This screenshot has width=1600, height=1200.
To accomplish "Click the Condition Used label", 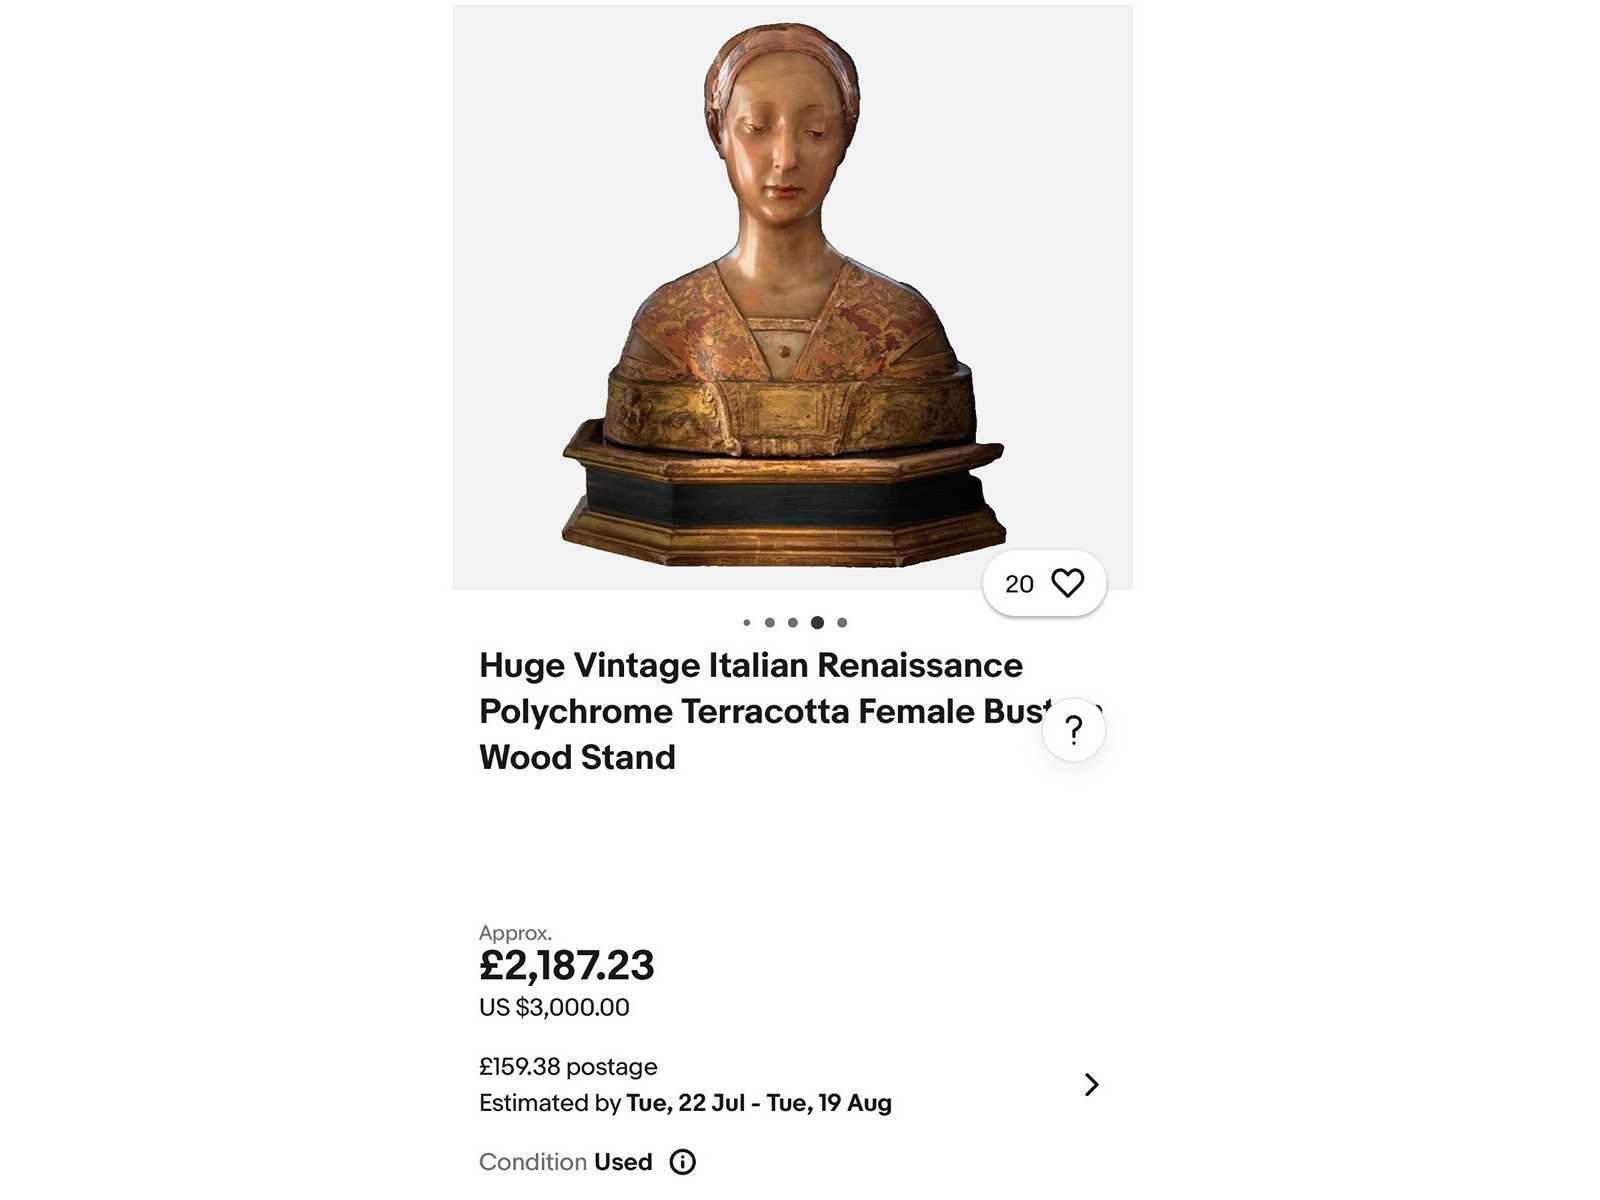I will [x=565, y=1162].
